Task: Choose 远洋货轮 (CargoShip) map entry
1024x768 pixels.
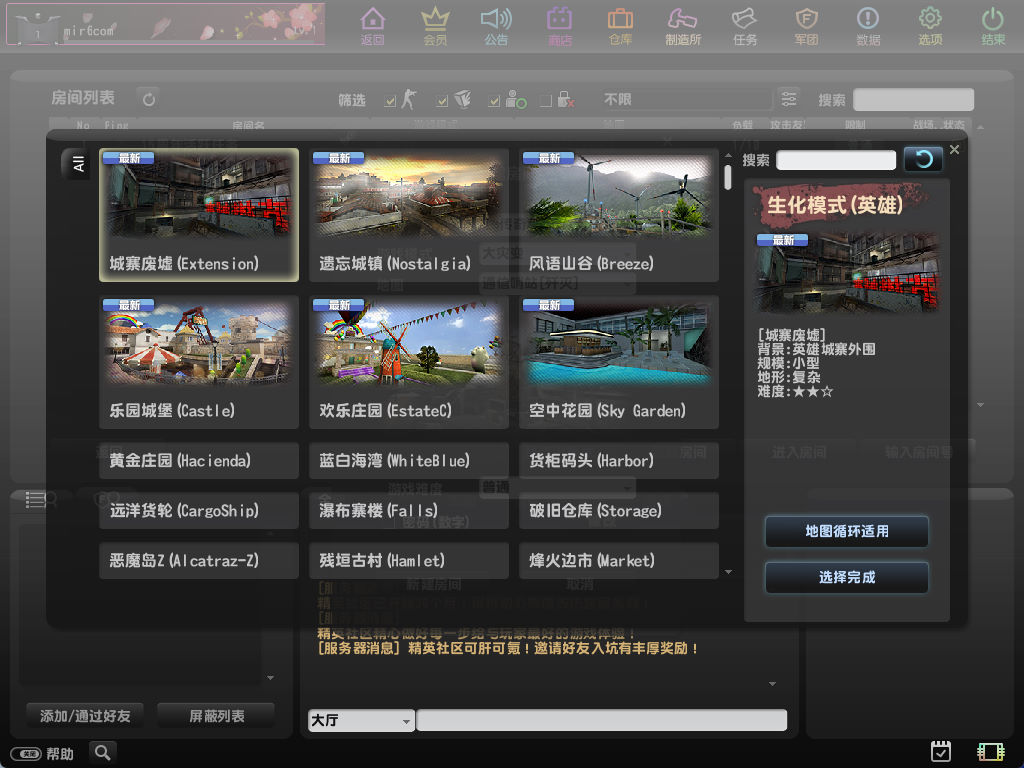Action: click(x=199, y=510)
